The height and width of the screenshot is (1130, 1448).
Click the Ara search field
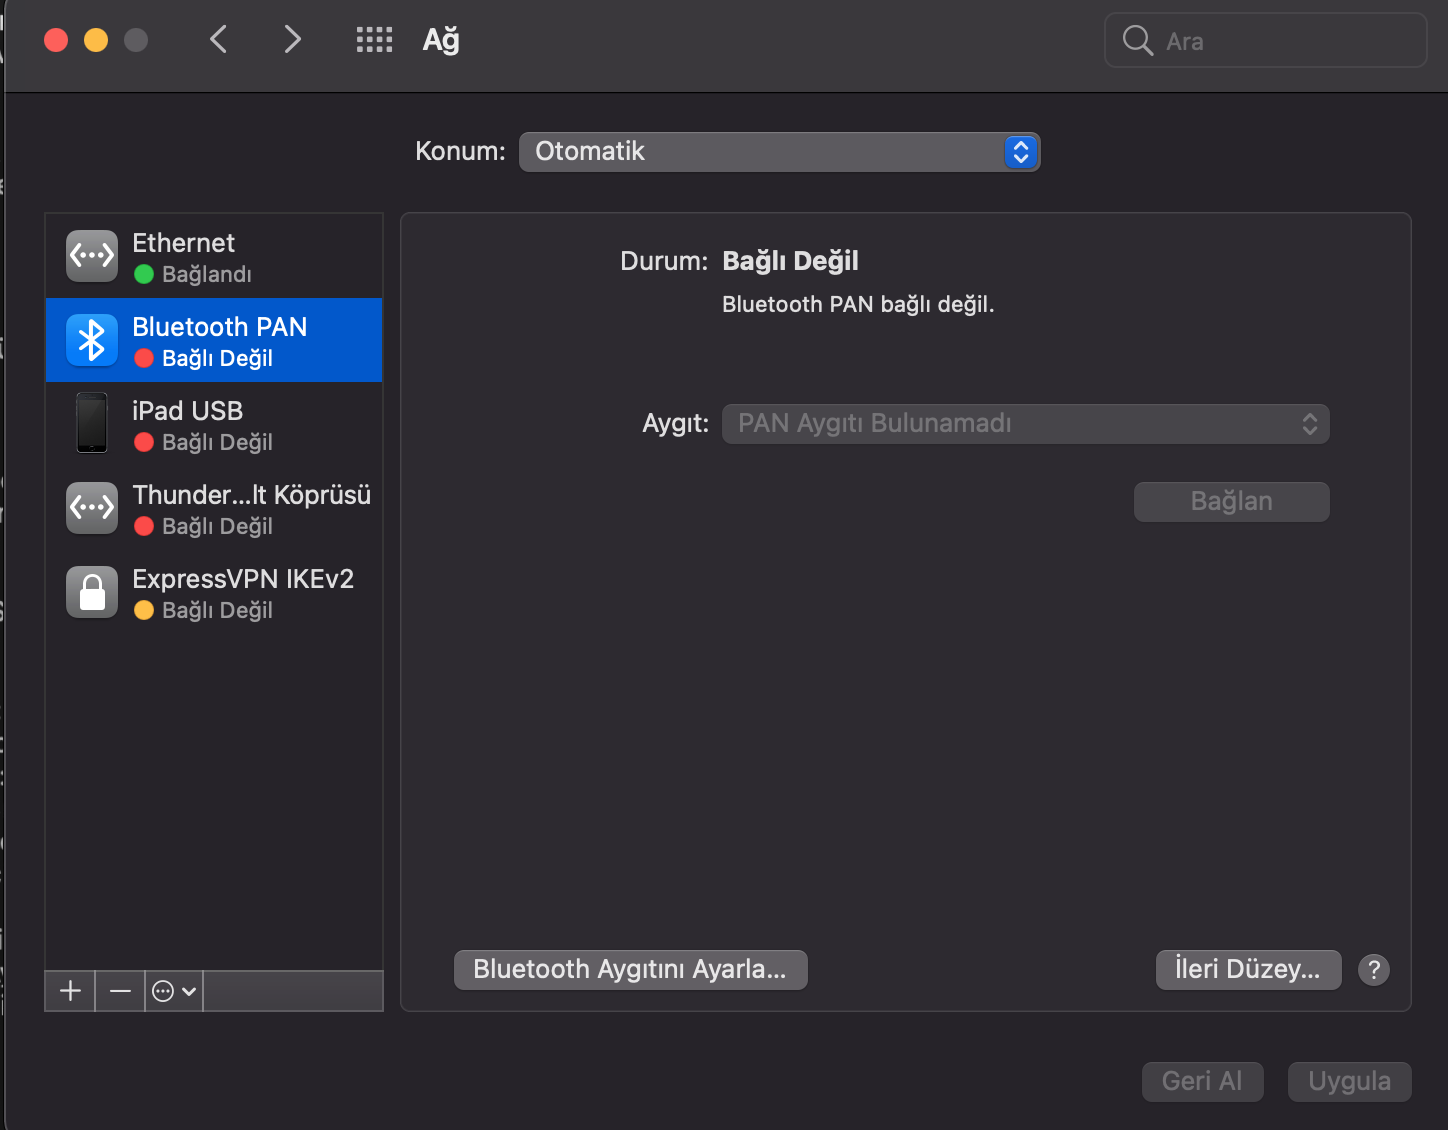pos(1280,41)
